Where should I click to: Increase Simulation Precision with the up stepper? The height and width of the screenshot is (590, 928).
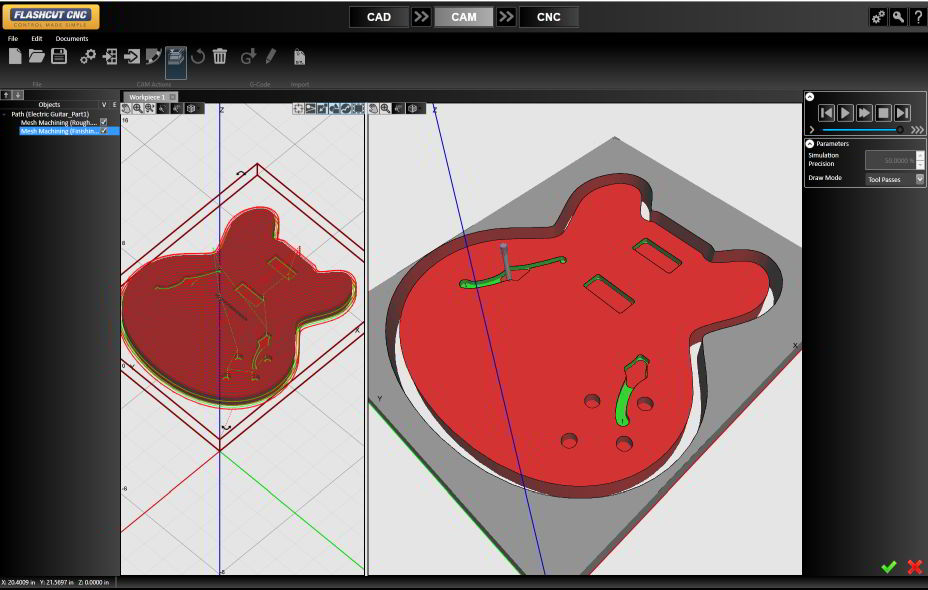click(x=920, y=155)
